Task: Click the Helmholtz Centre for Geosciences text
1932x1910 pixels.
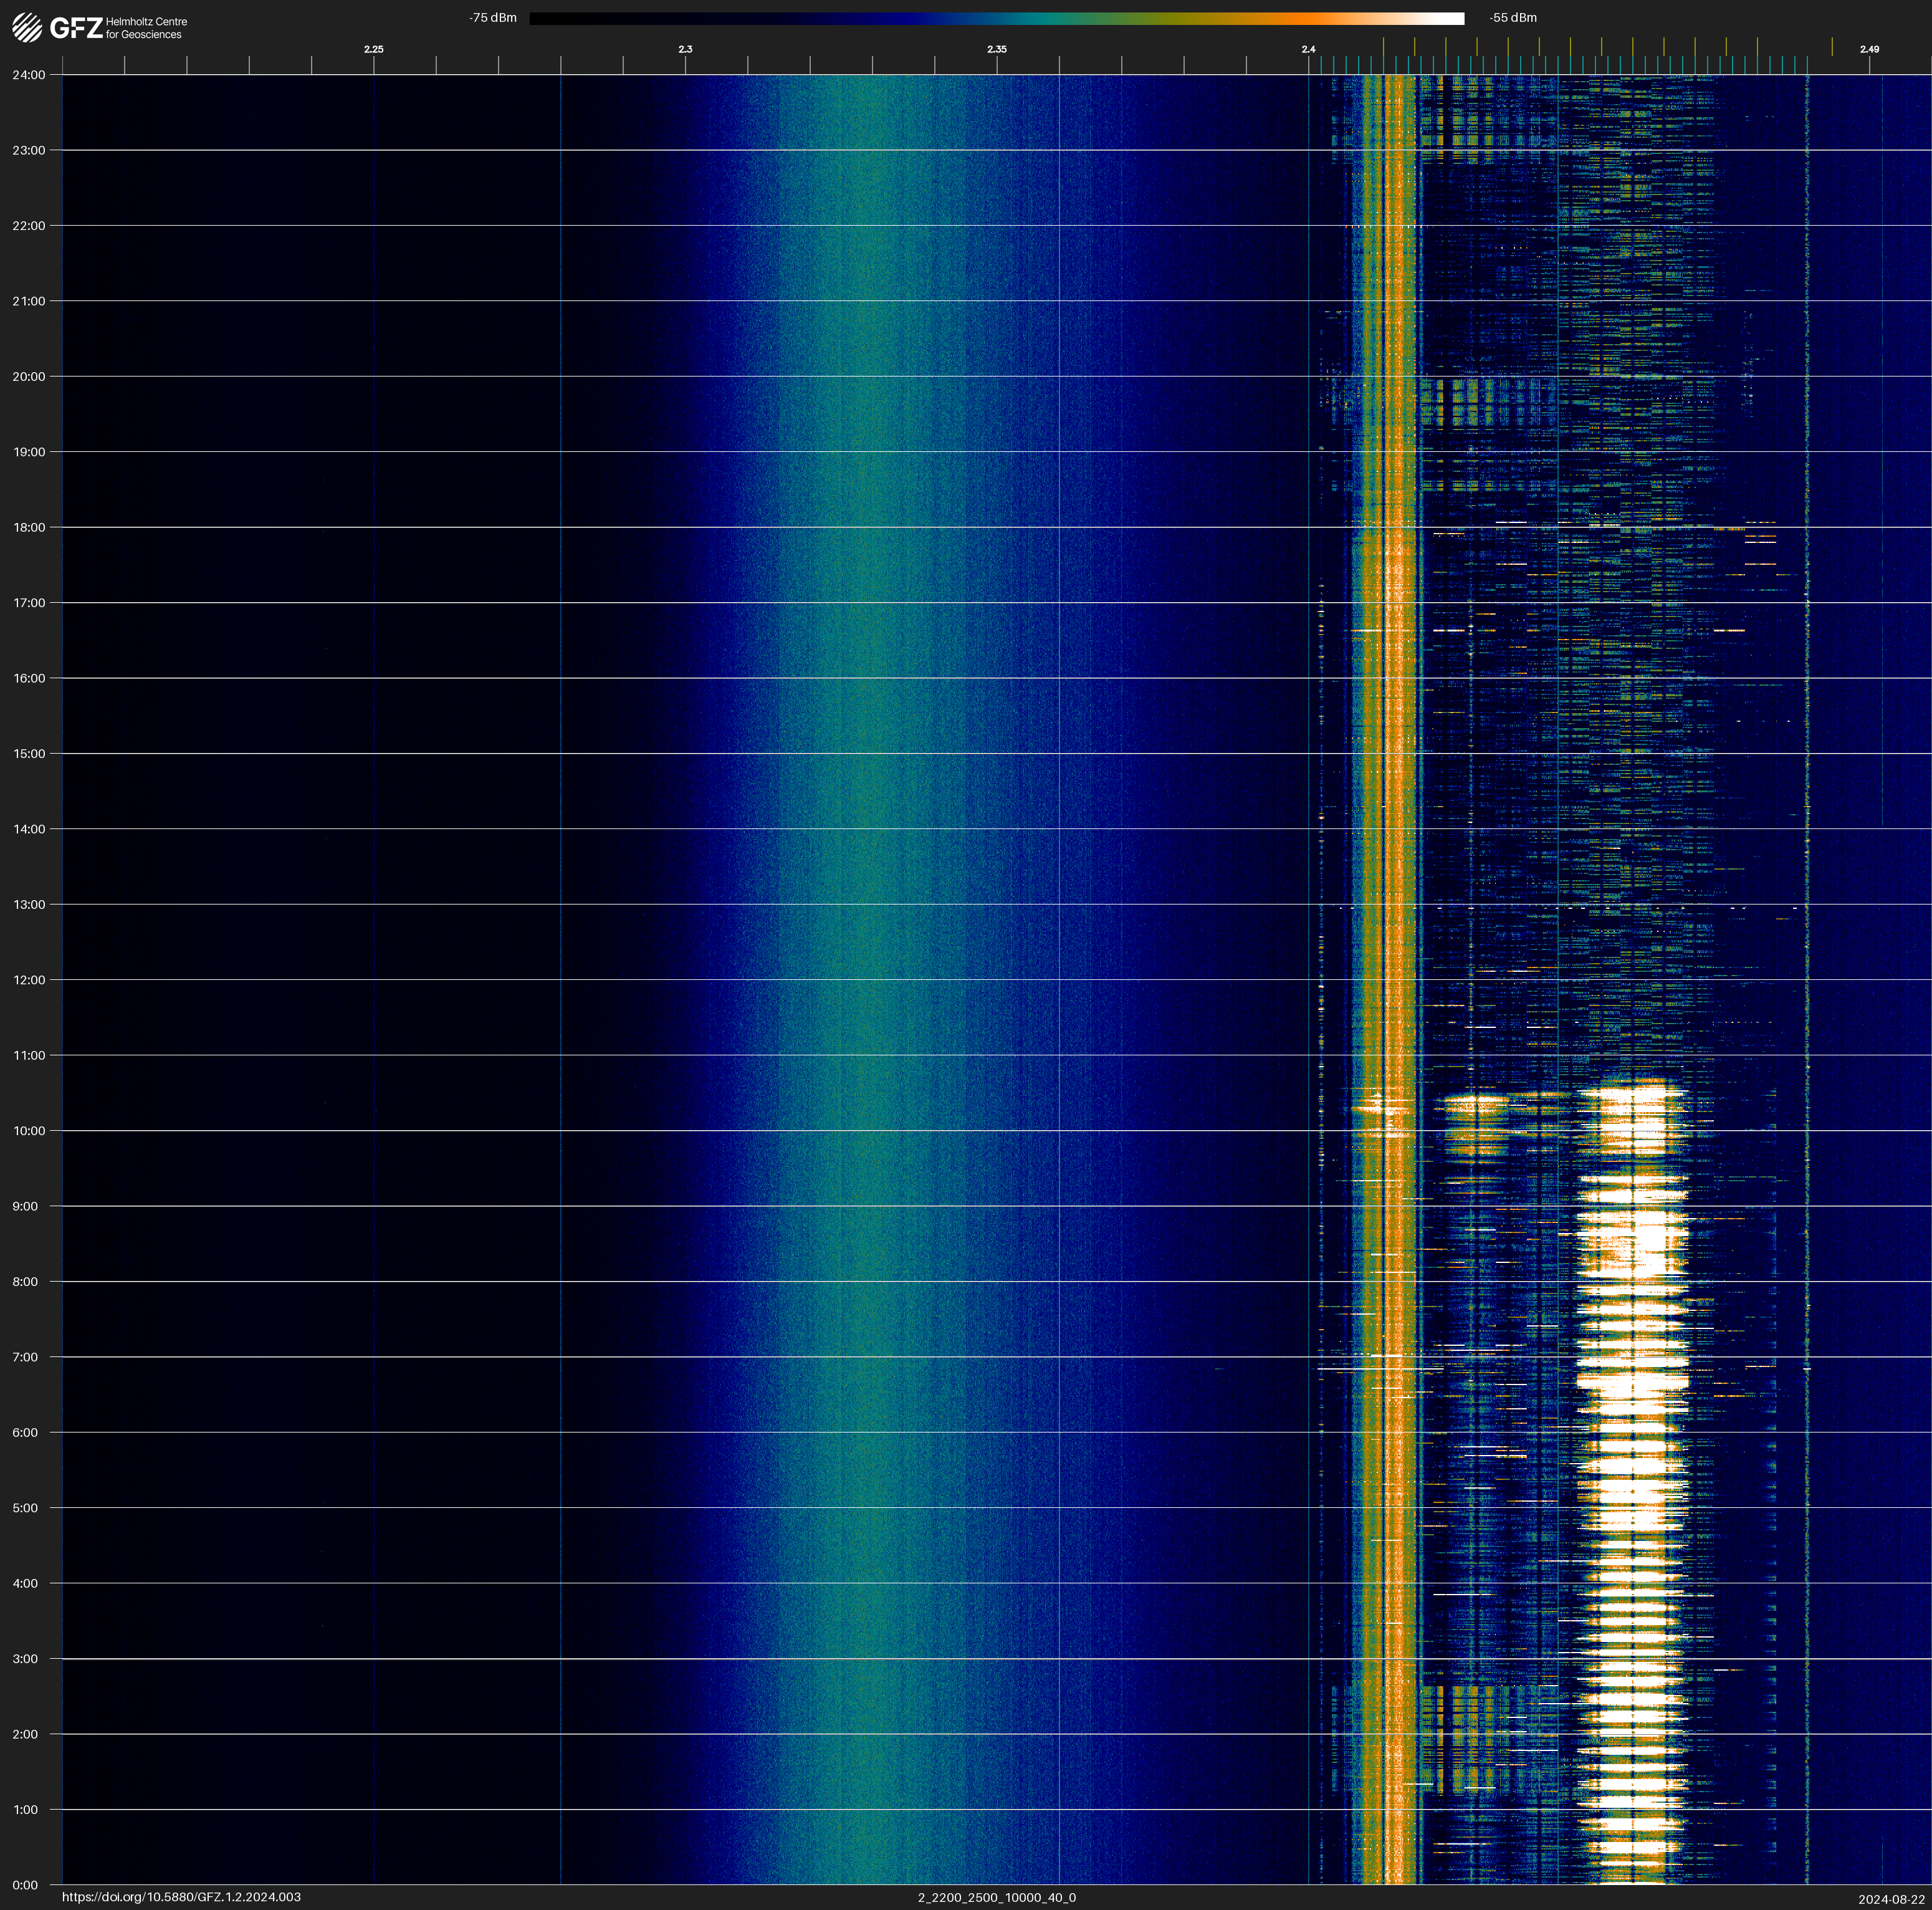Action: tap(146, 28)
